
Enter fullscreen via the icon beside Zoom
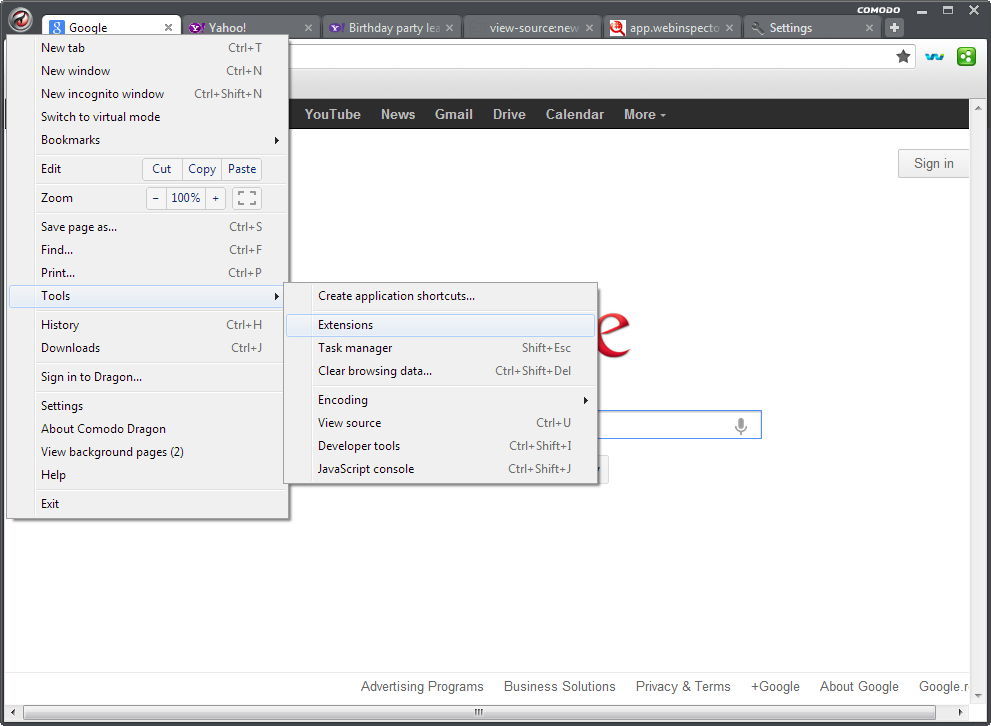coord(246,198)
